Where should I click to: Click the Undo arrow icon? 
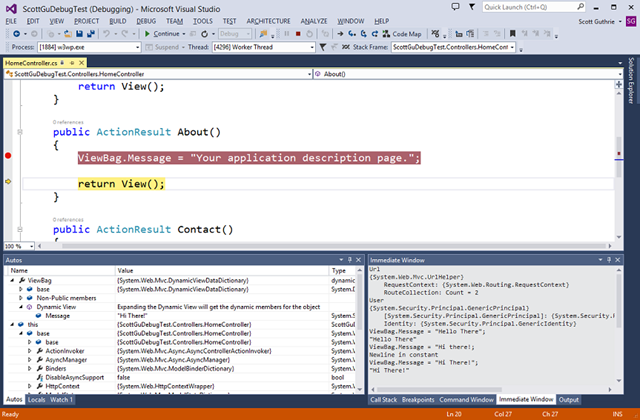coord(107,34)
